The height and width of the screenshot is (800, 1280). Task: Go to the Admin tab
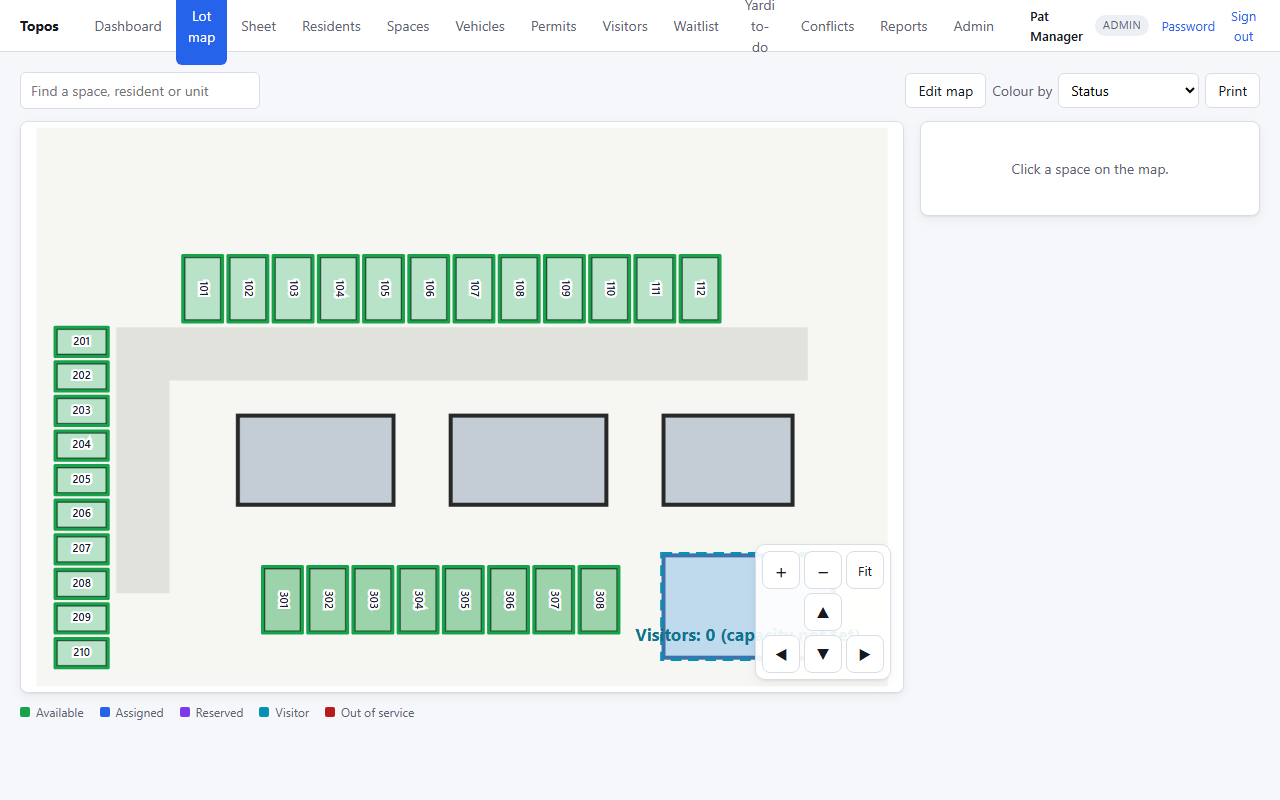tap(974, 26)
